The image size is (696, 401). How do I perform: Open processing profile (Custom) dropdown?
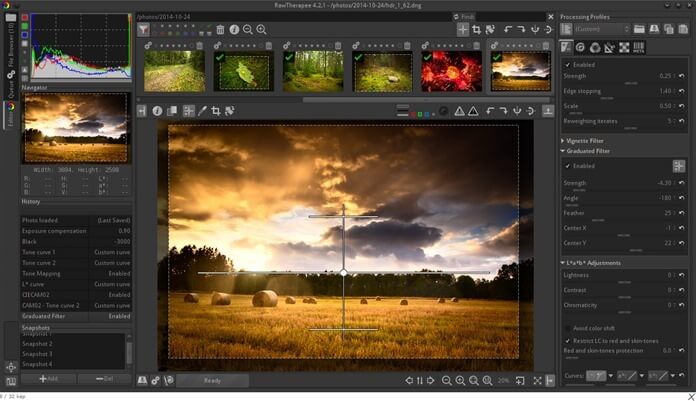point(602,29)
